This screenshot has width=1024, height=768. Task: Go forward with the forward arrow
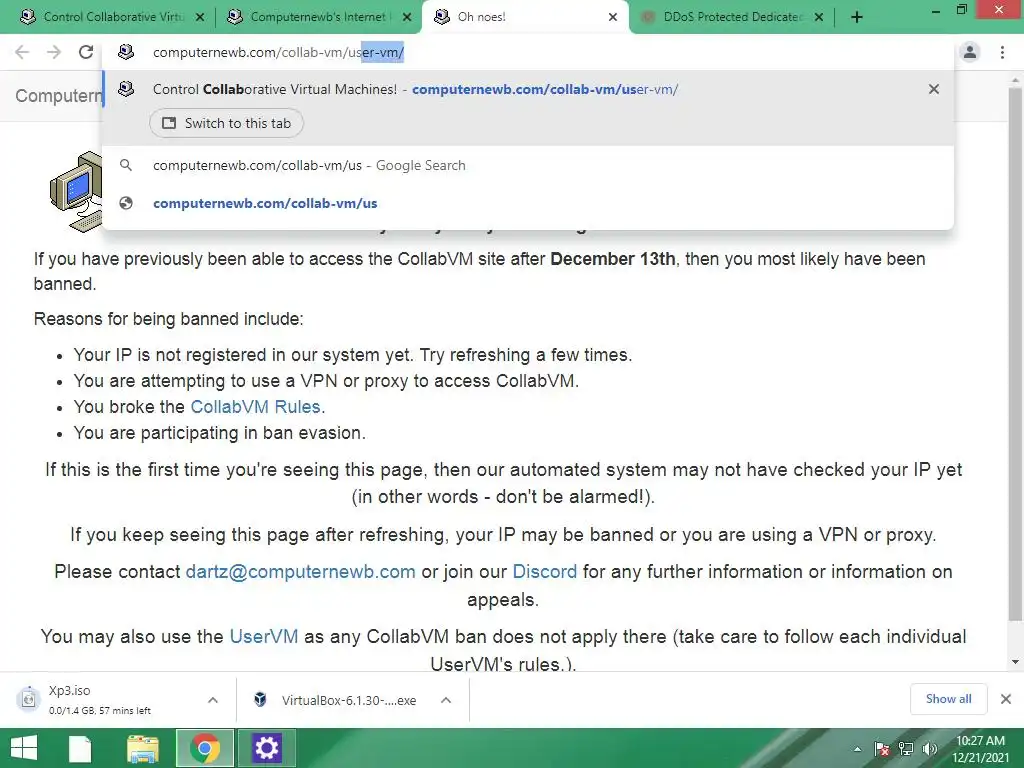[54, 52]
